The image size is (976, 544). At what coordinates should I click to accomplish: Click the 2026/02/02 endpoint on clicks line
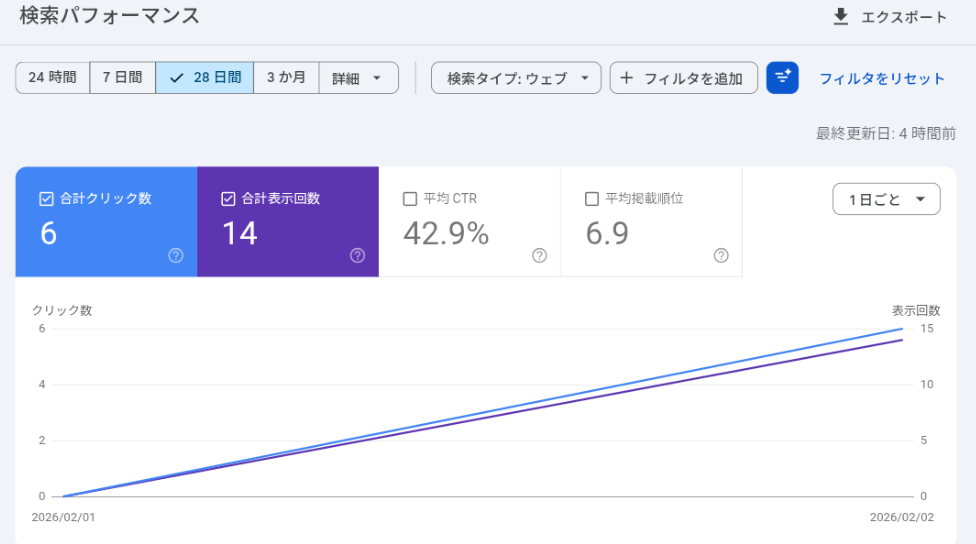[902, 329]
